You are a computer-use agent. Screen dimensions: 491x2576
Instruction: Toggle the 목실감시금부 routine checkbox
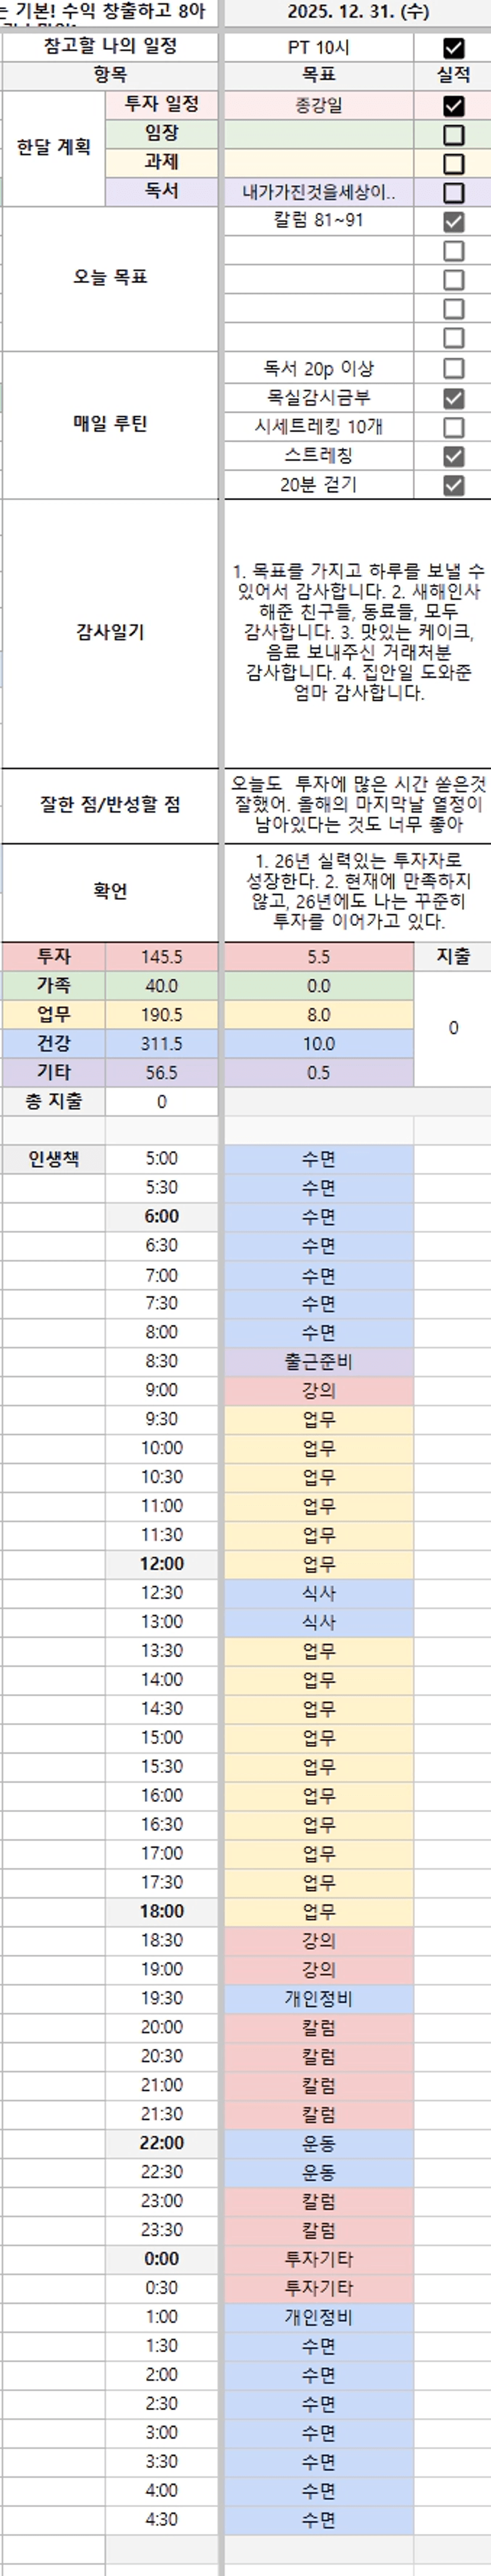click(x=453, y=398)
